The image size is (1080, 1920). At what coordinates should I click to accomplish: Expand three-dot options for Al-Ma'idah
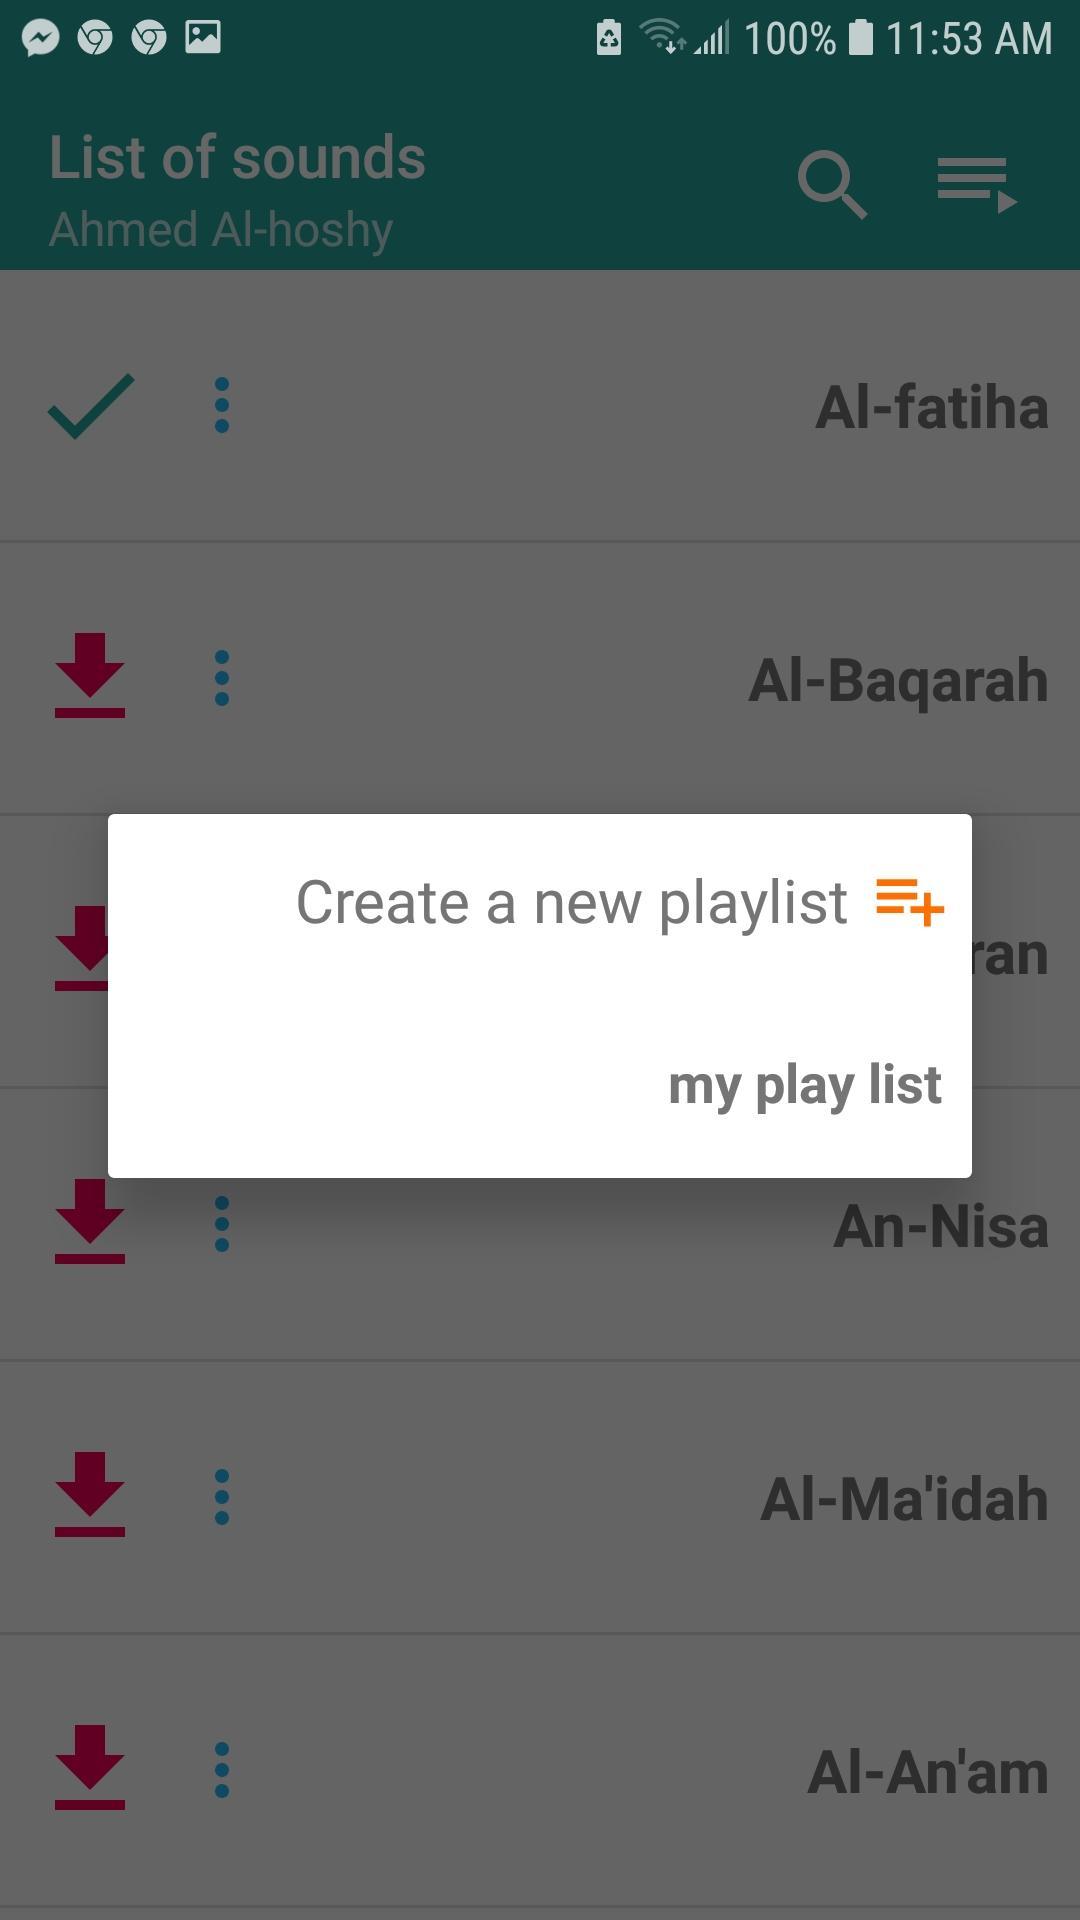pyautogui.click(x=222, y=1497)
